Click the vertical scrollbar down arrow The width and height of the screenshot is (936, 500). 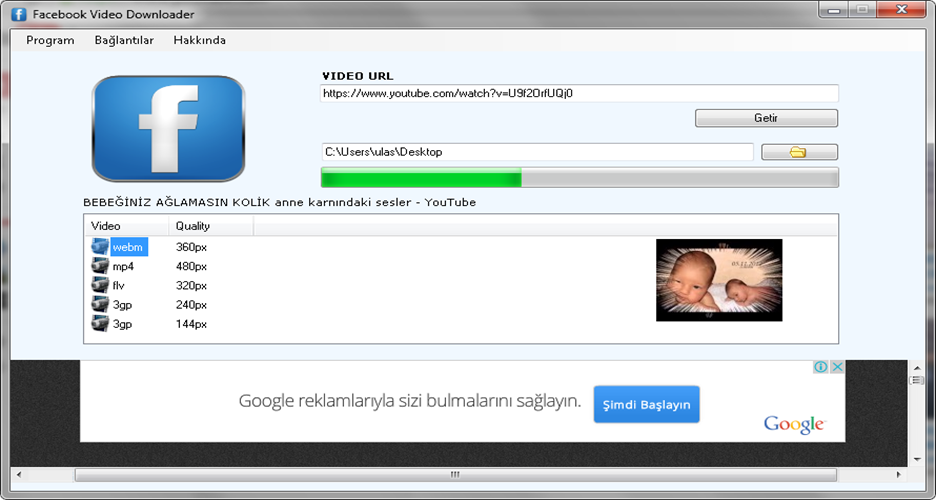click(917, 459)
